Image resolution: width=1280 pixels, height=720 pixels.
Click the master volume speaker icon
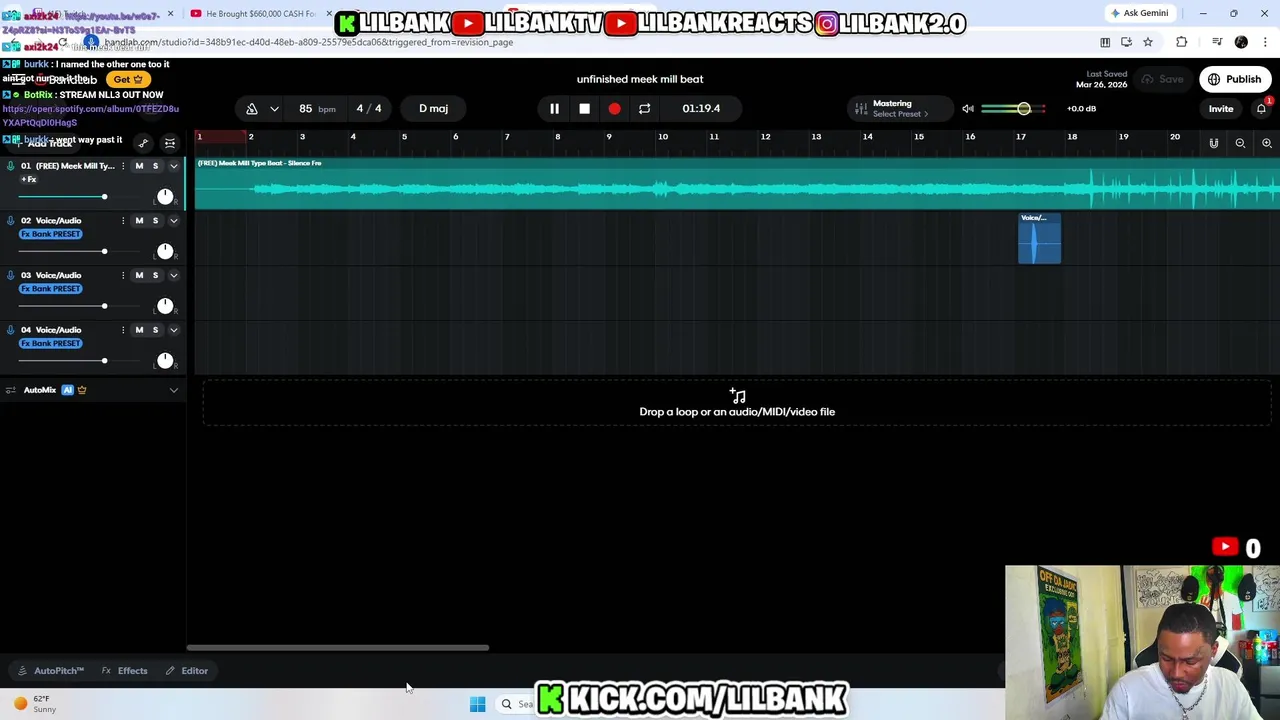(968, 108)
